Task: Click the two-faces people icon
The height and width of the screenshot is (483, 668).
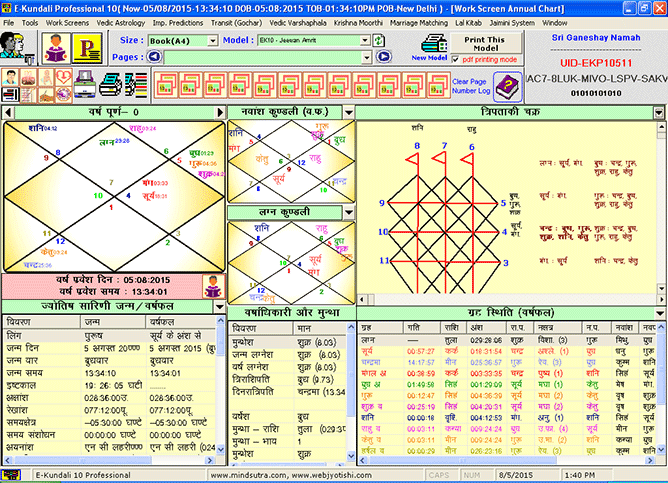Action: click(x=15, y=48)
